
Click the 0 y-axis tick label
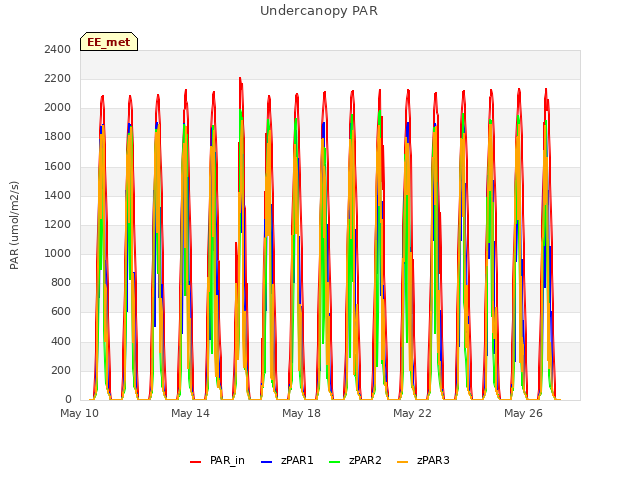pos(68,400)
